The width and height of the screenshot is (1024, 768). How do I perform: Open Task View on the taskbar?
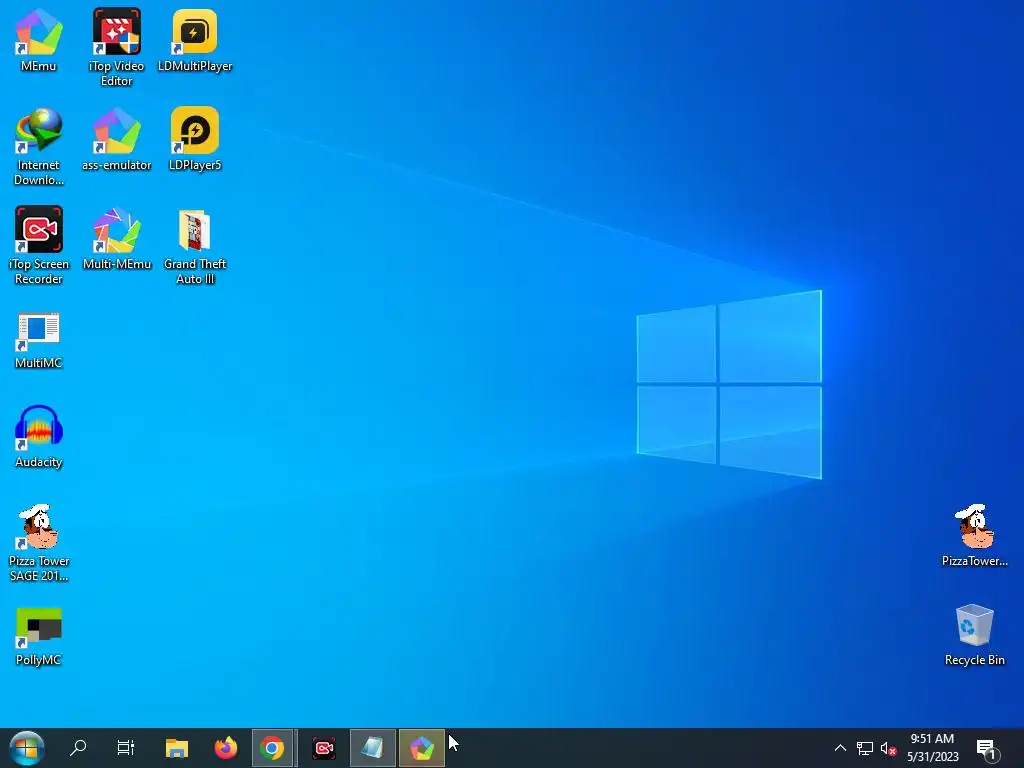[125, 748]
